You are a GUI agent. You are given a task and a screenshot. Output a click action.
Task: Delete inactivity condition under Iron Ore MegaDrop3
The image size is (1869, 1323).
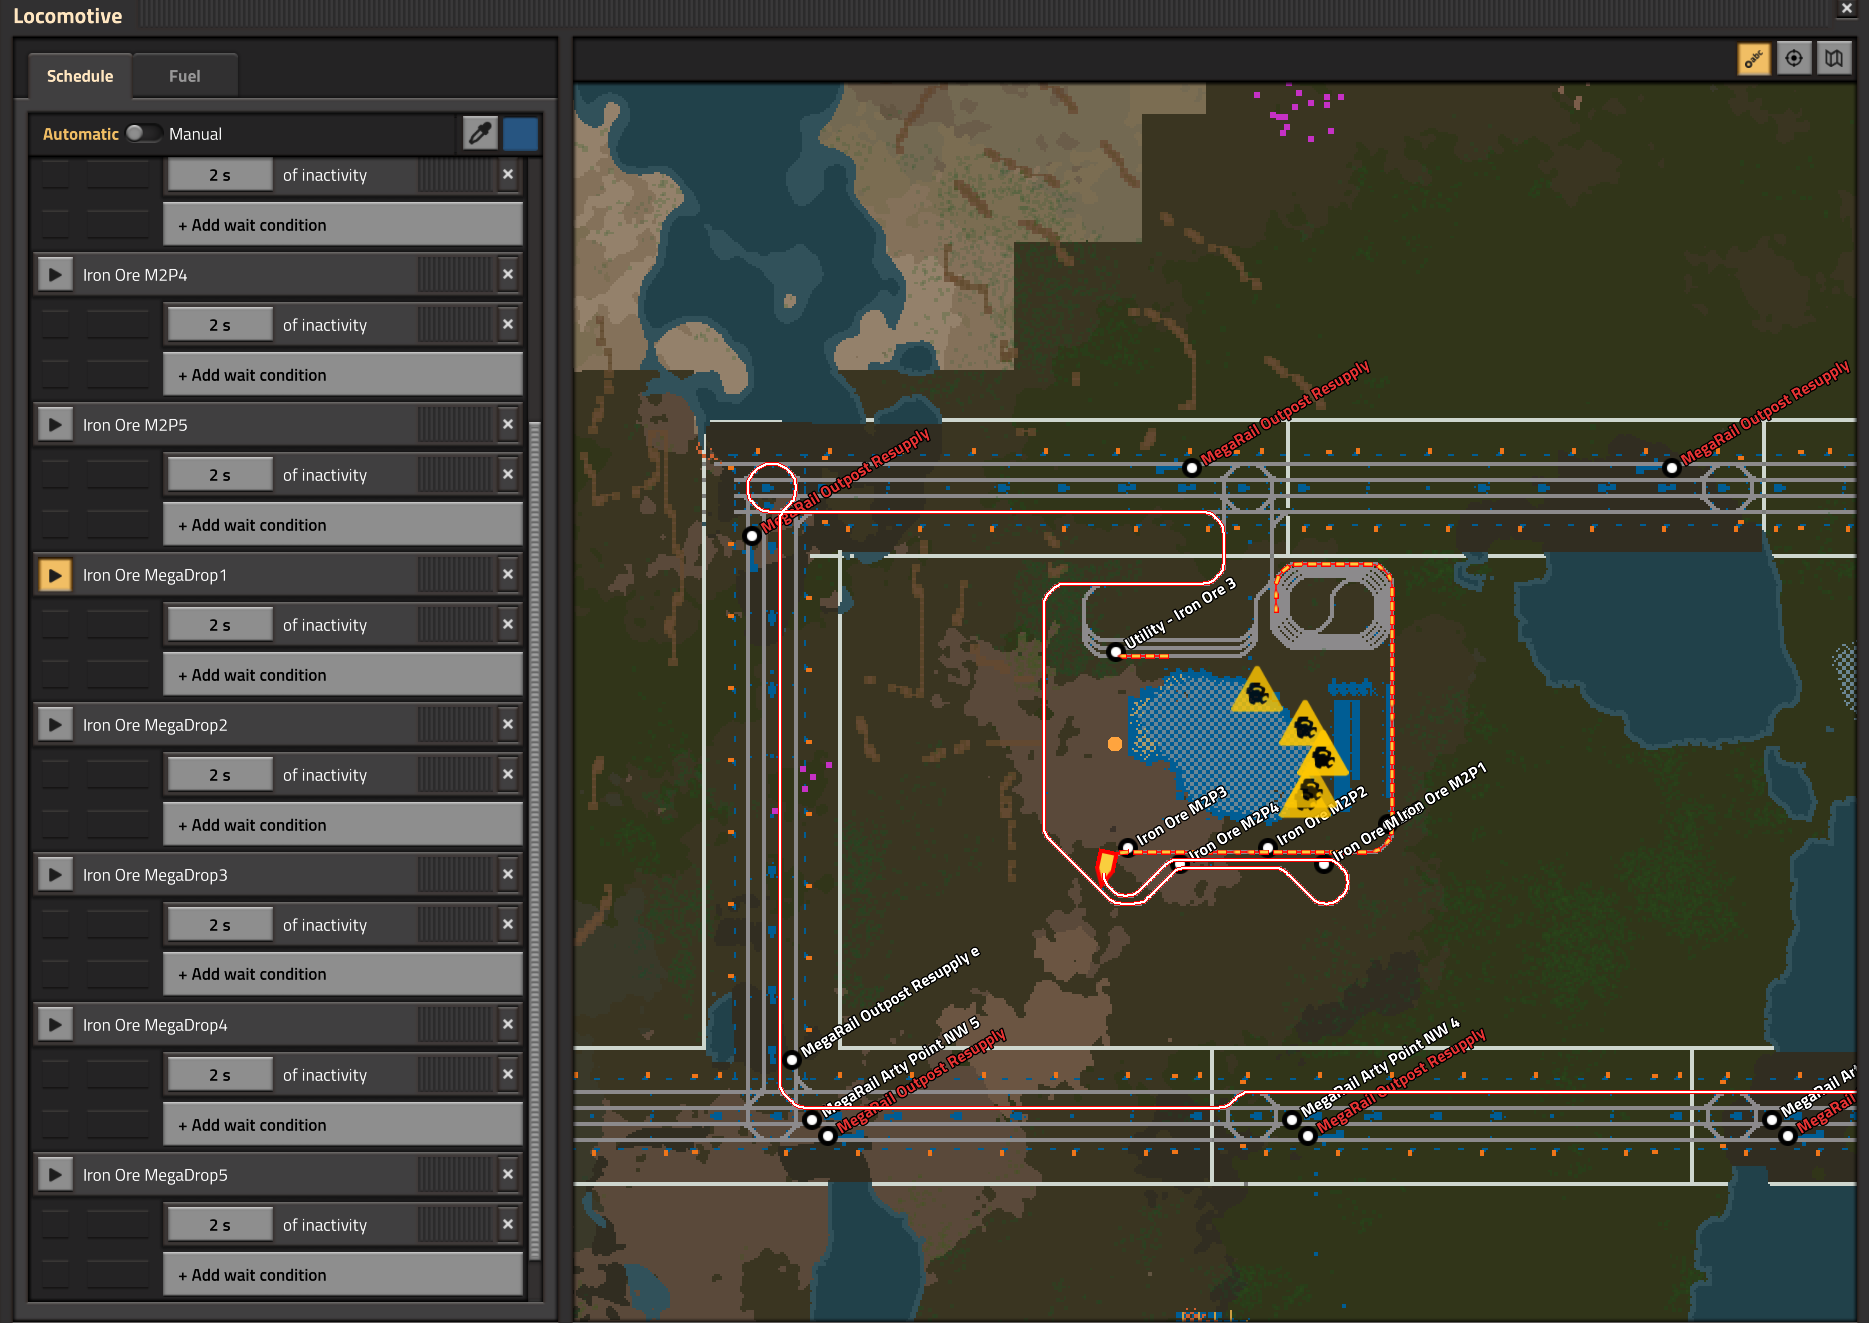click(508, 924)
